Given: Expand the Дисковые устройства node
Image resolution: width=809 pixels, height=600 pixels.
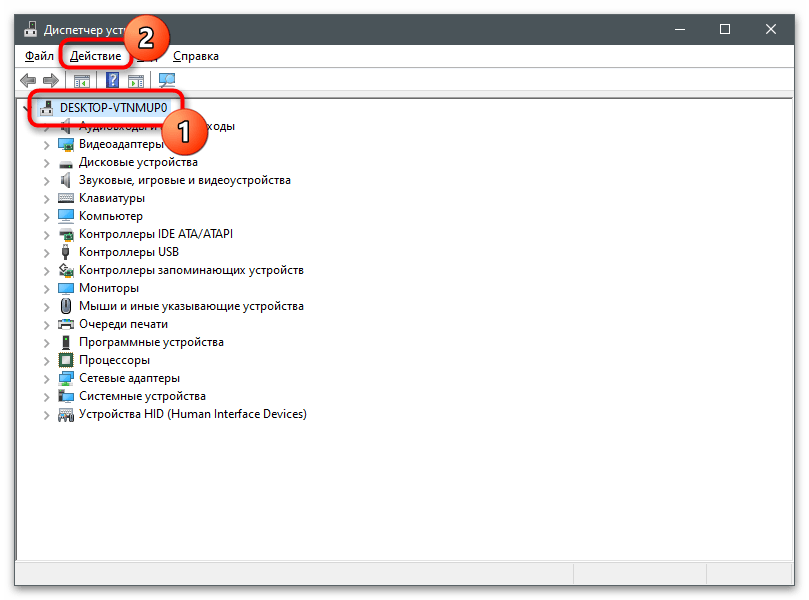Looking at the screenshot, I should (46, 162).
